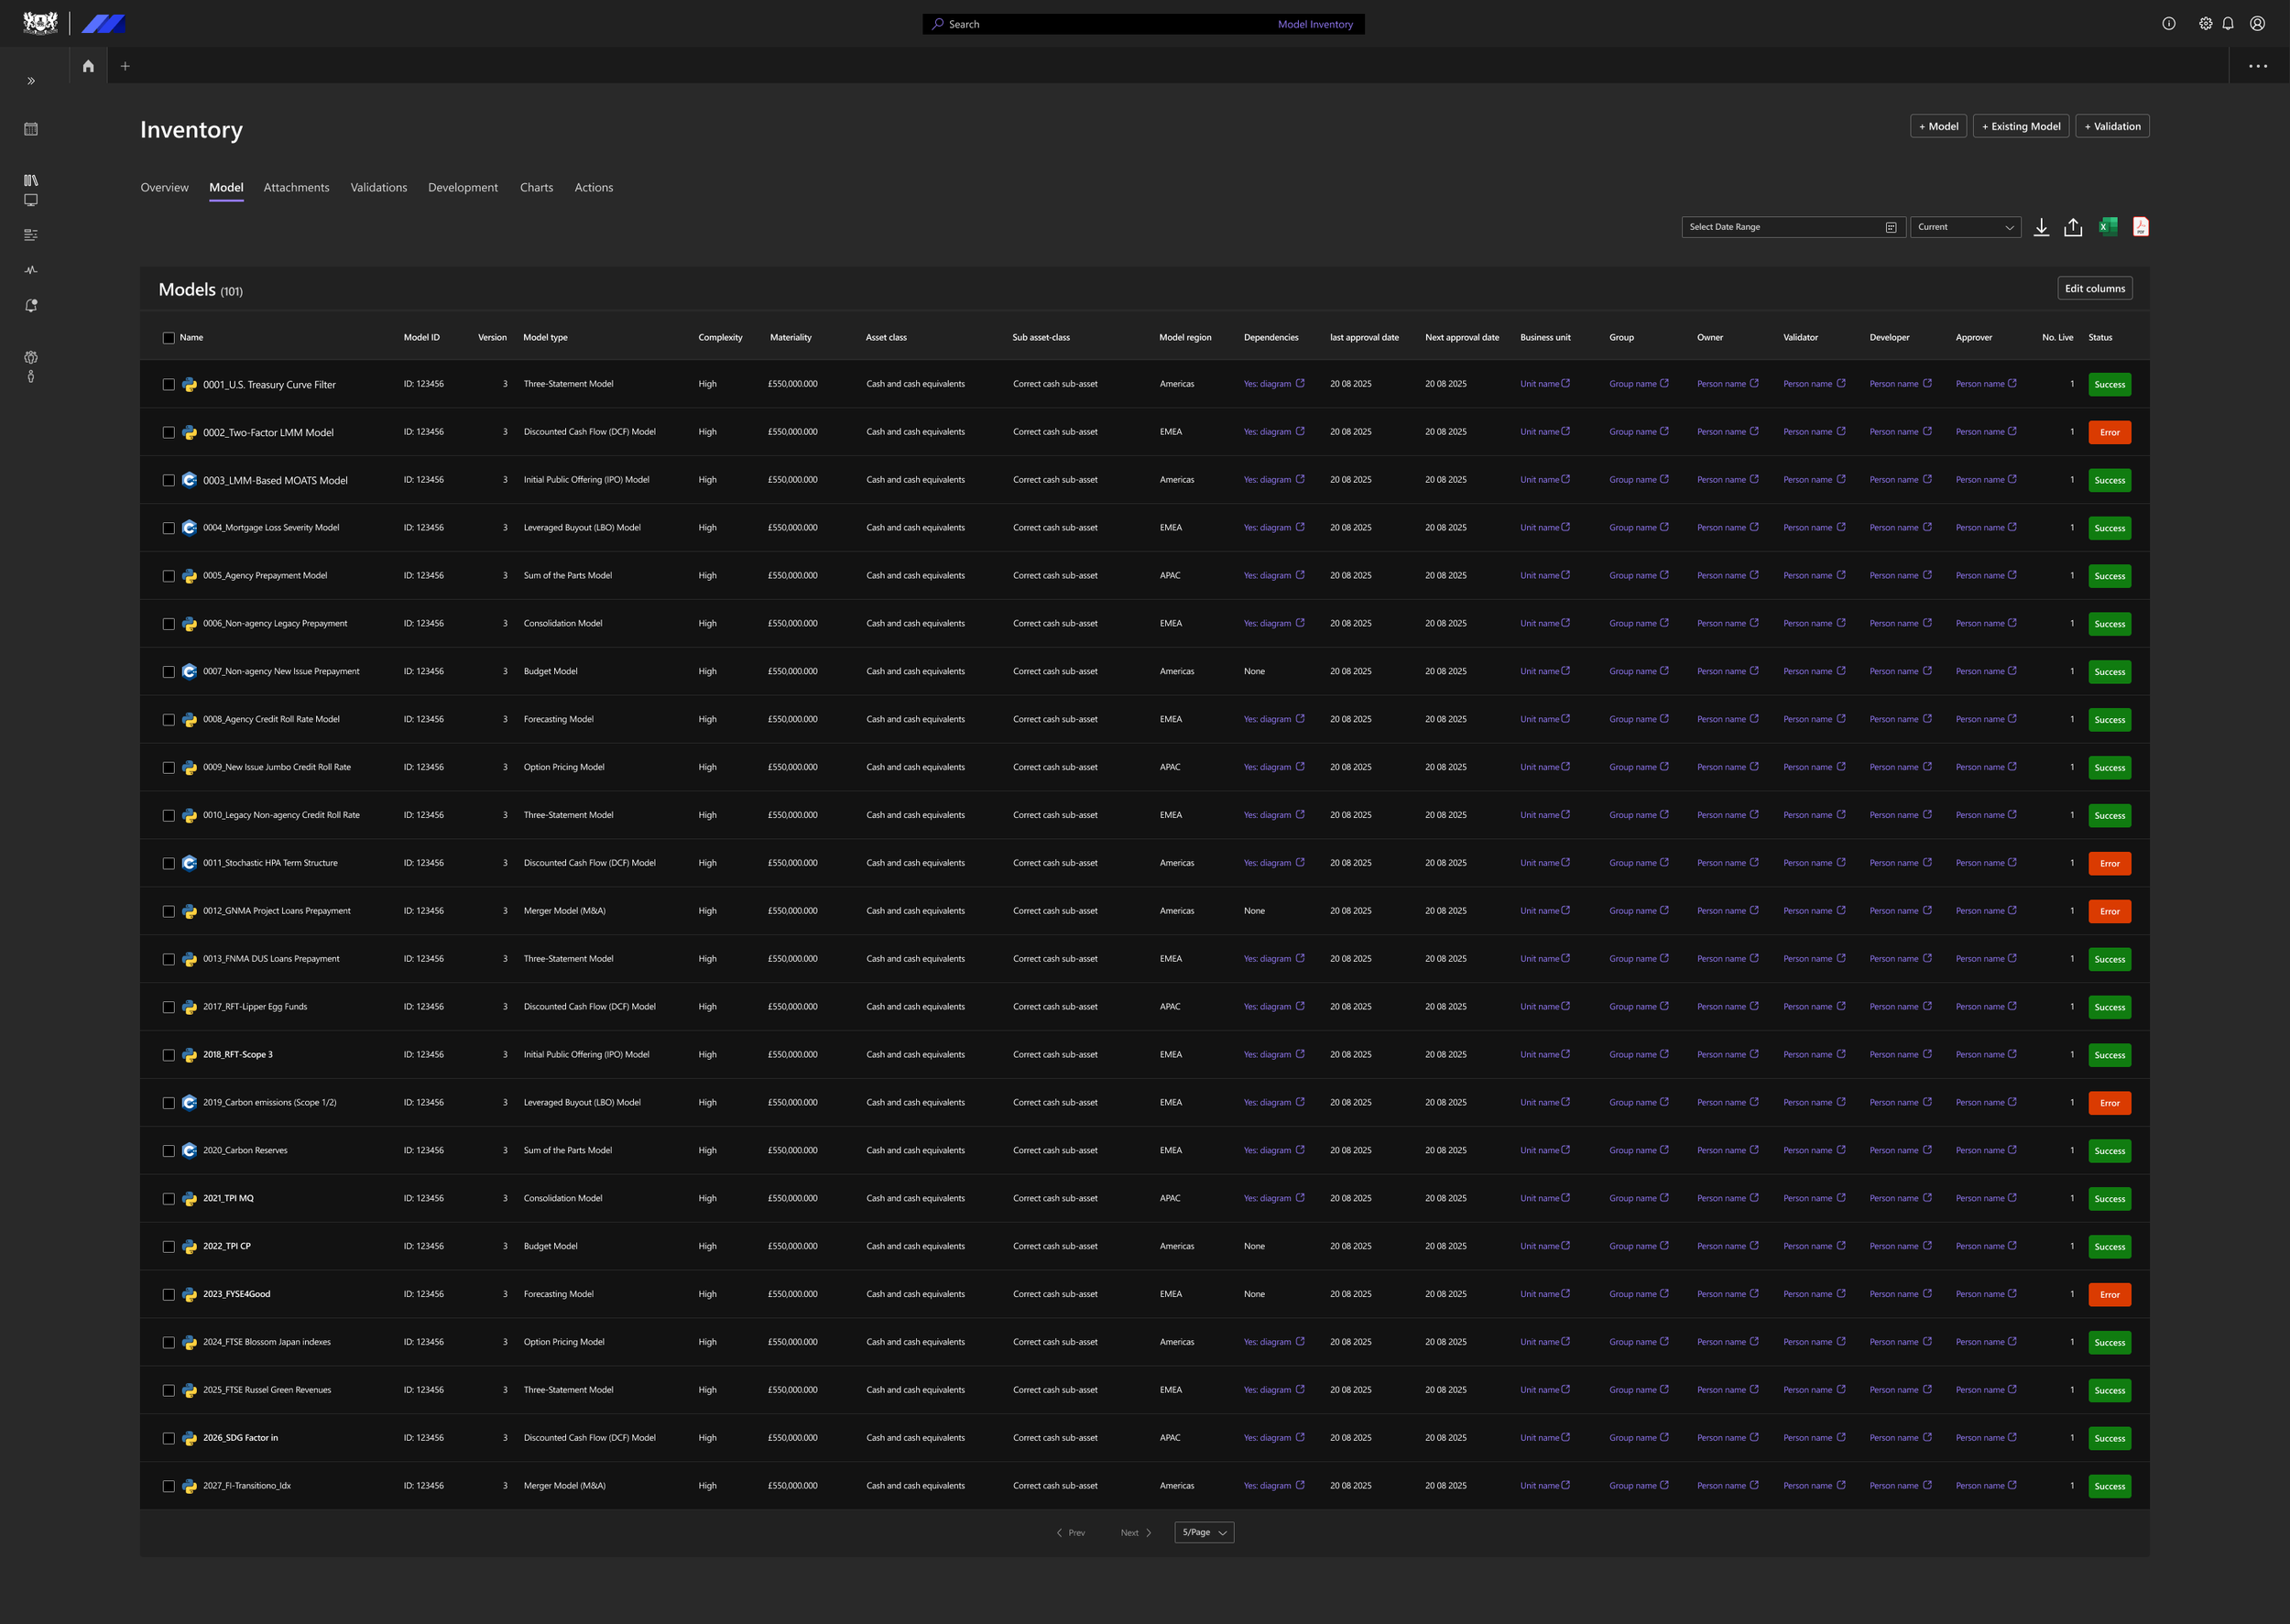The width and height of the screenshot is (2290, 1624).
Task: Open diagram link icon for 0002_Two-Factor LMM
Action: click(1300, 431)
